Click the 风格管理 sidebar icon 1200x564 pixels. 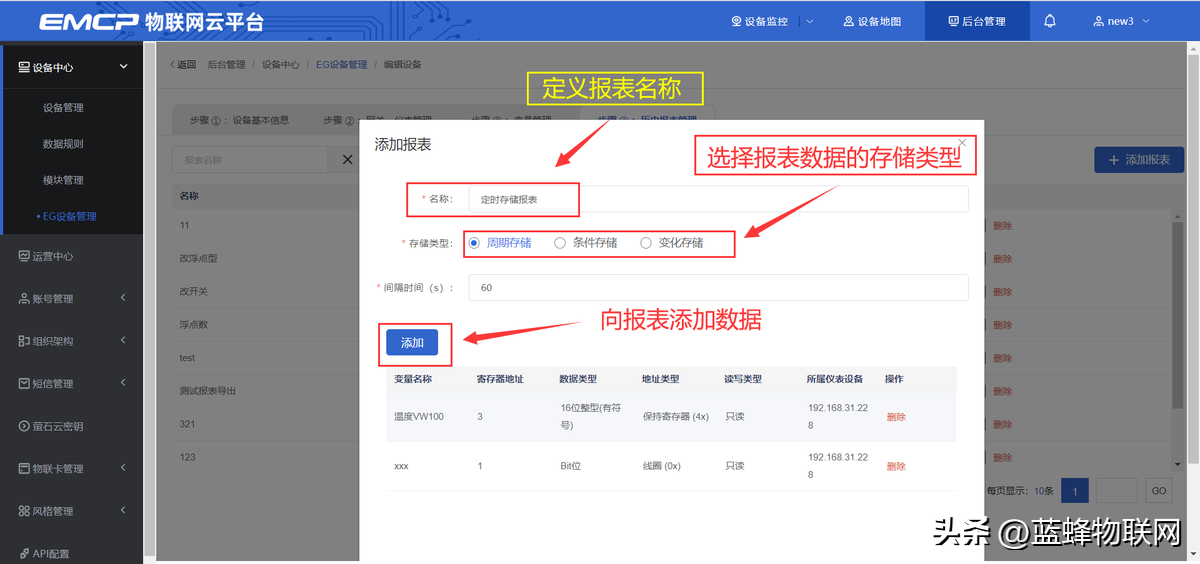tap(24, 511)
